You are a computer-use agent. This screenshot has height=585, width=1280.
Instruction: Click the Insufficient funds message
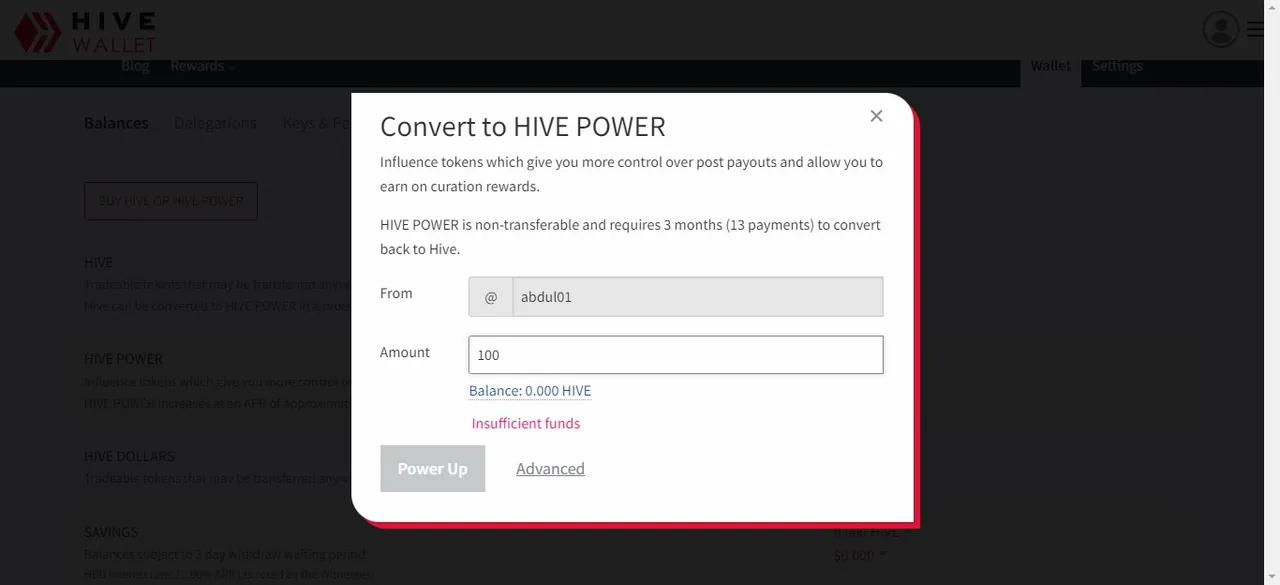click(526, 424)
